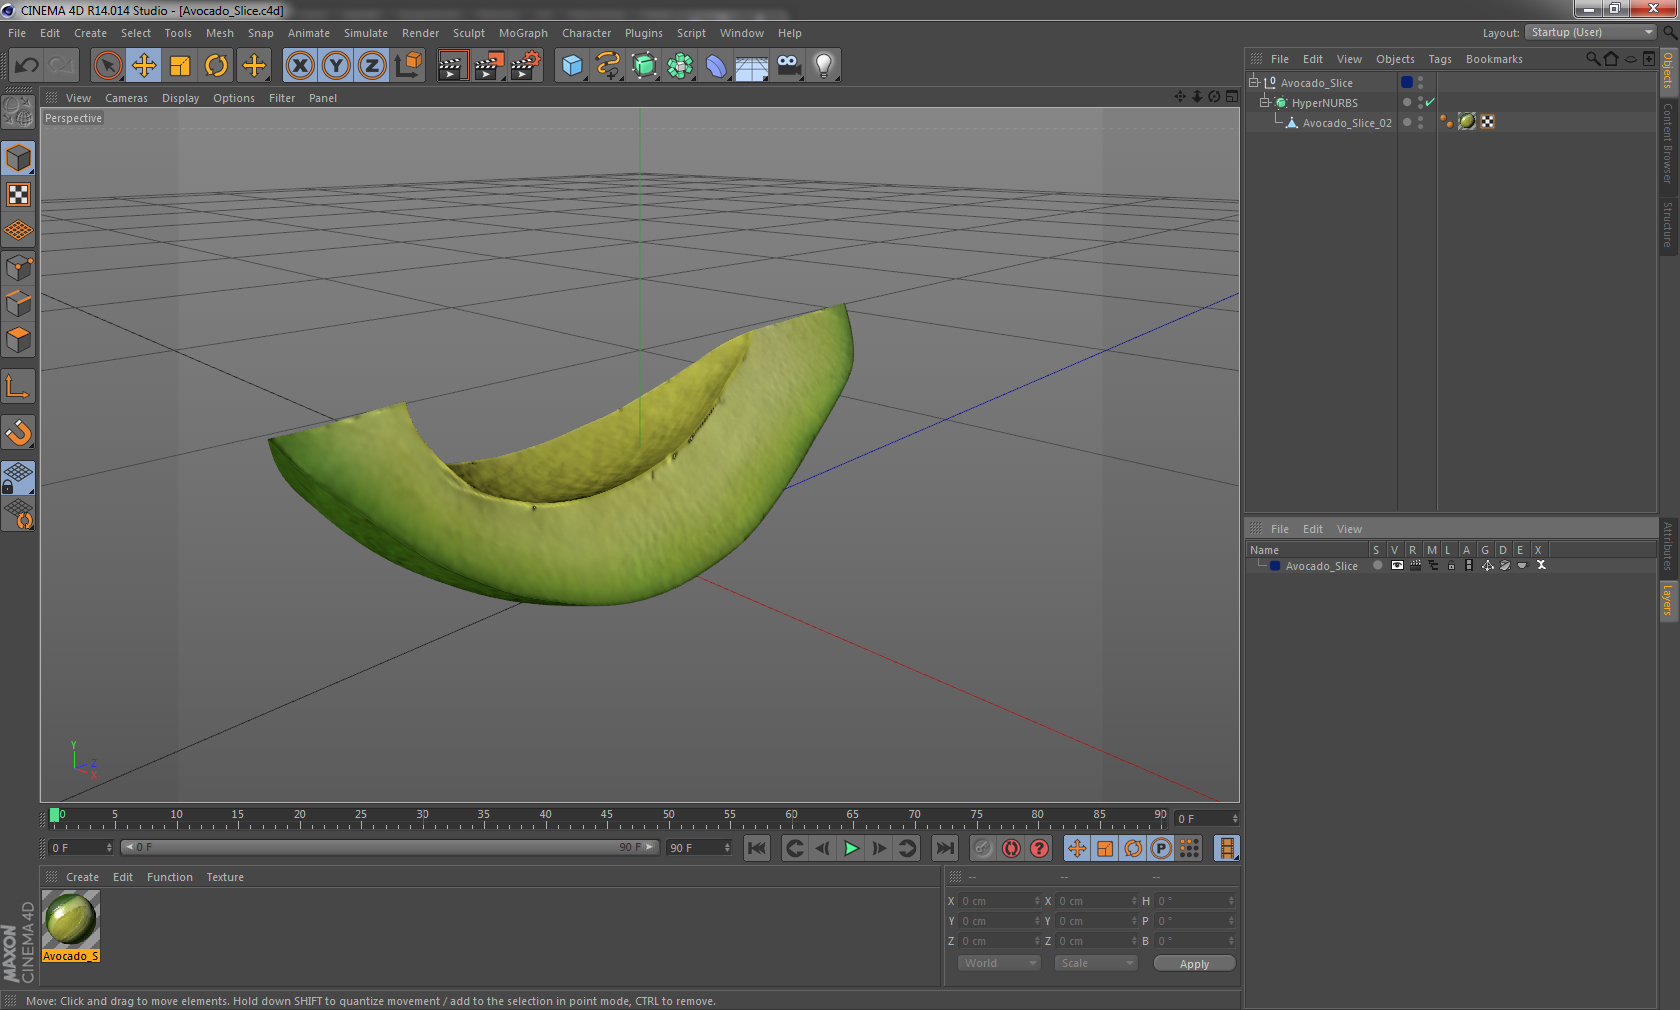This screenshot has height=1010, width=1680.
Task: Open the Material Manager Texture menu
Action: pos(225,877)
